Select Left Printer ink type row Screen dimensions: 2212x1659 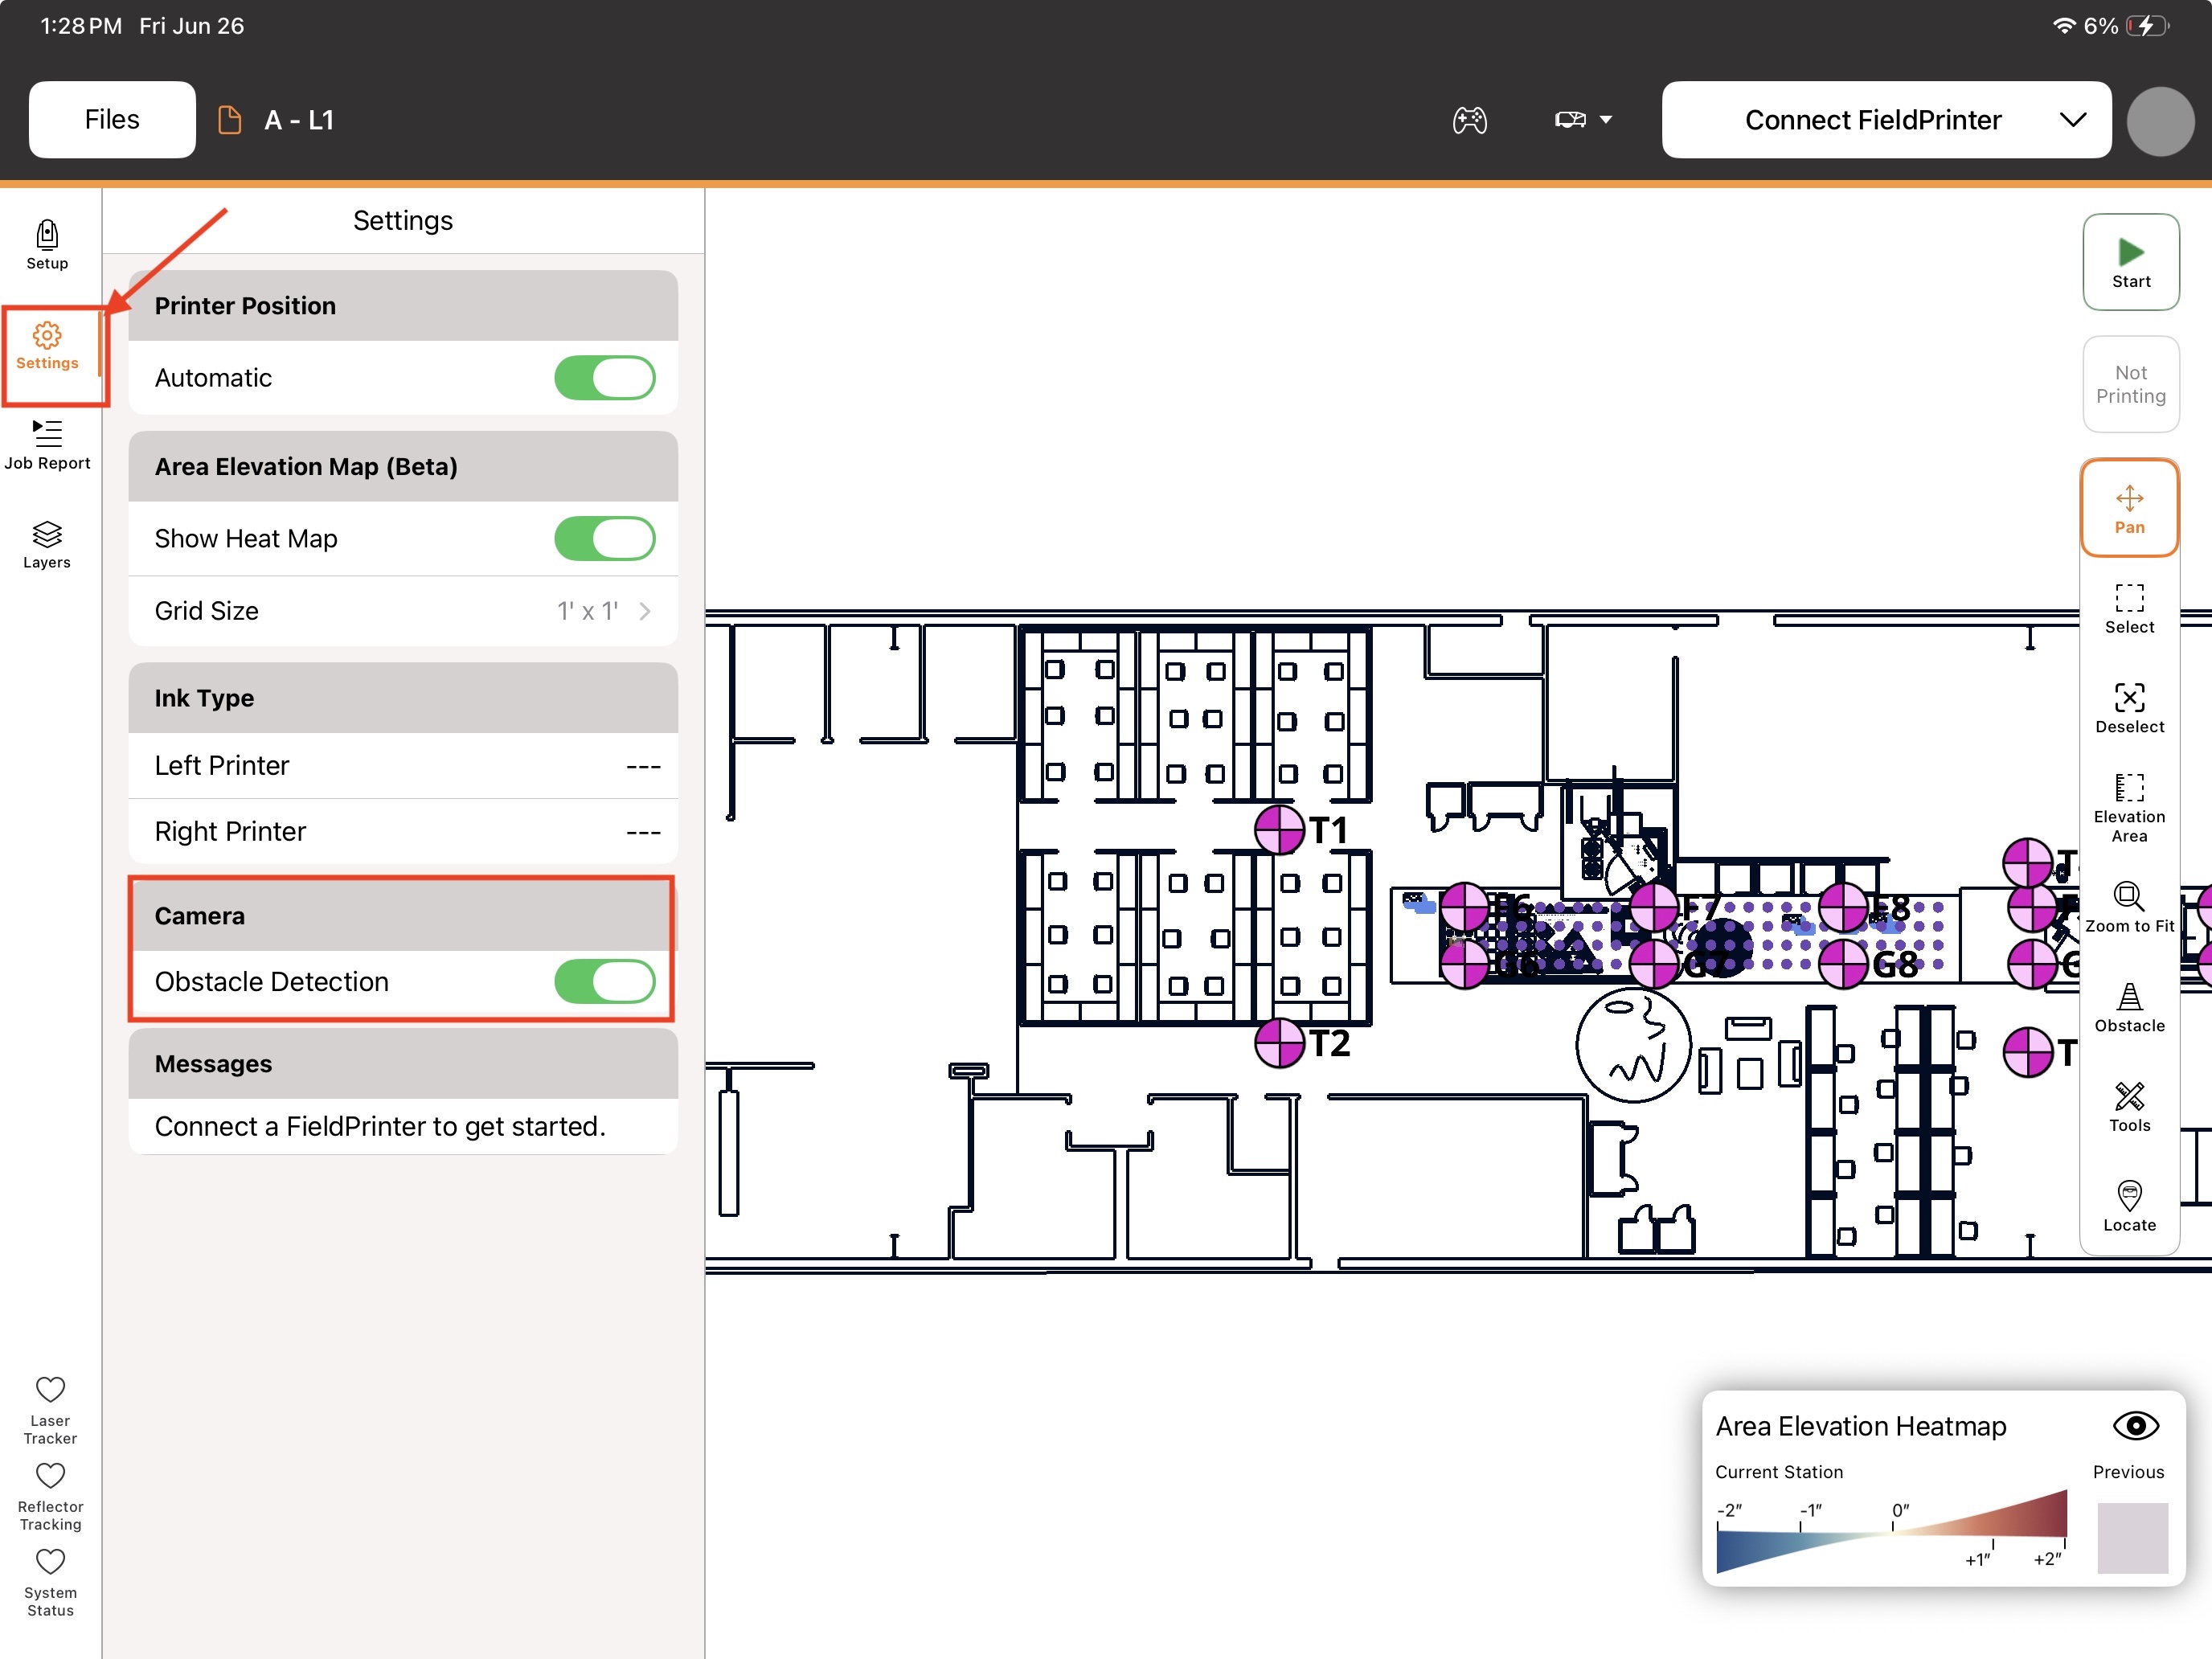click(x=403, y=766)
